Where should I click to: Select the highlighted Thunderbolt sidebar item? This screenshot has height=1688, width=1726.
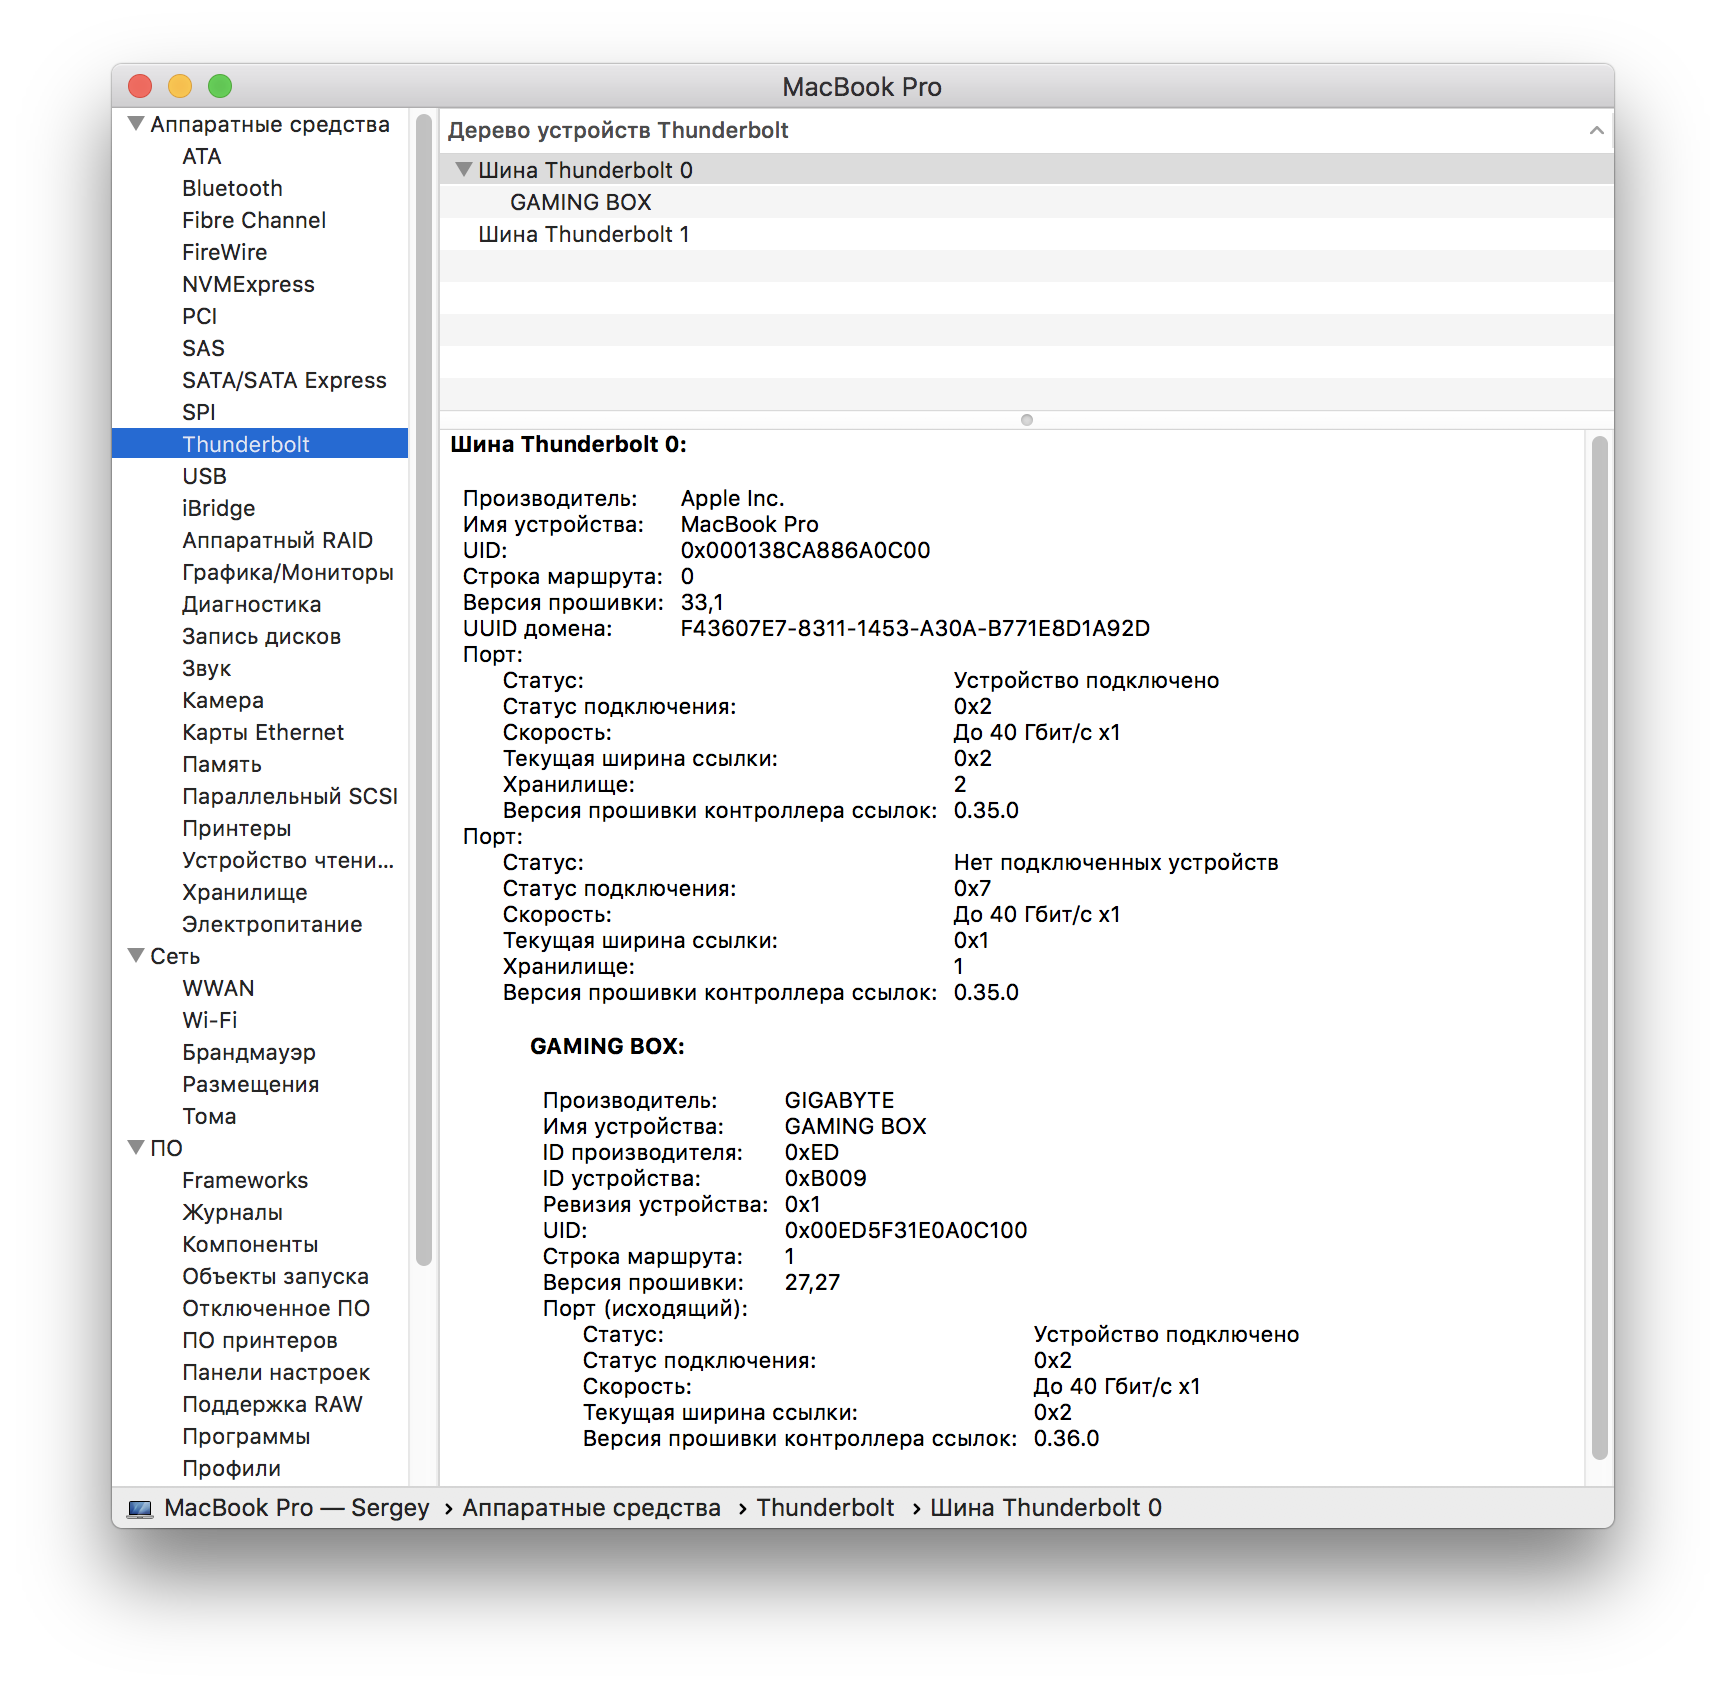260,444
